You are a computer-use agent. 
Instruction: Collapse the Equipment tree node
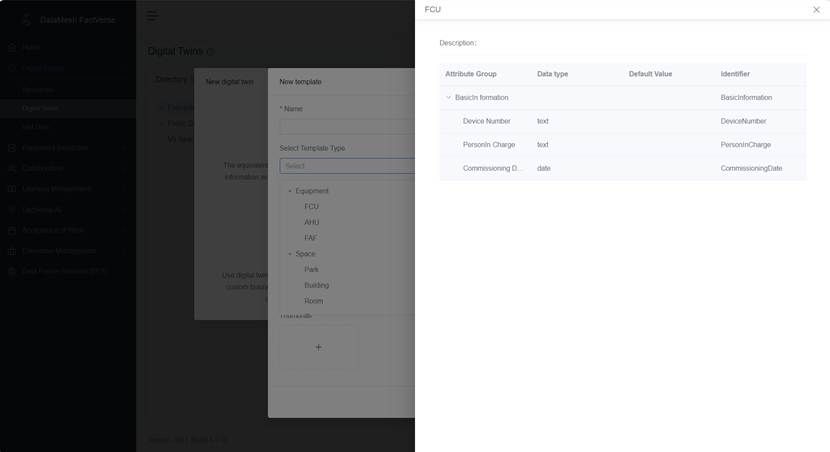click(290, 191)
